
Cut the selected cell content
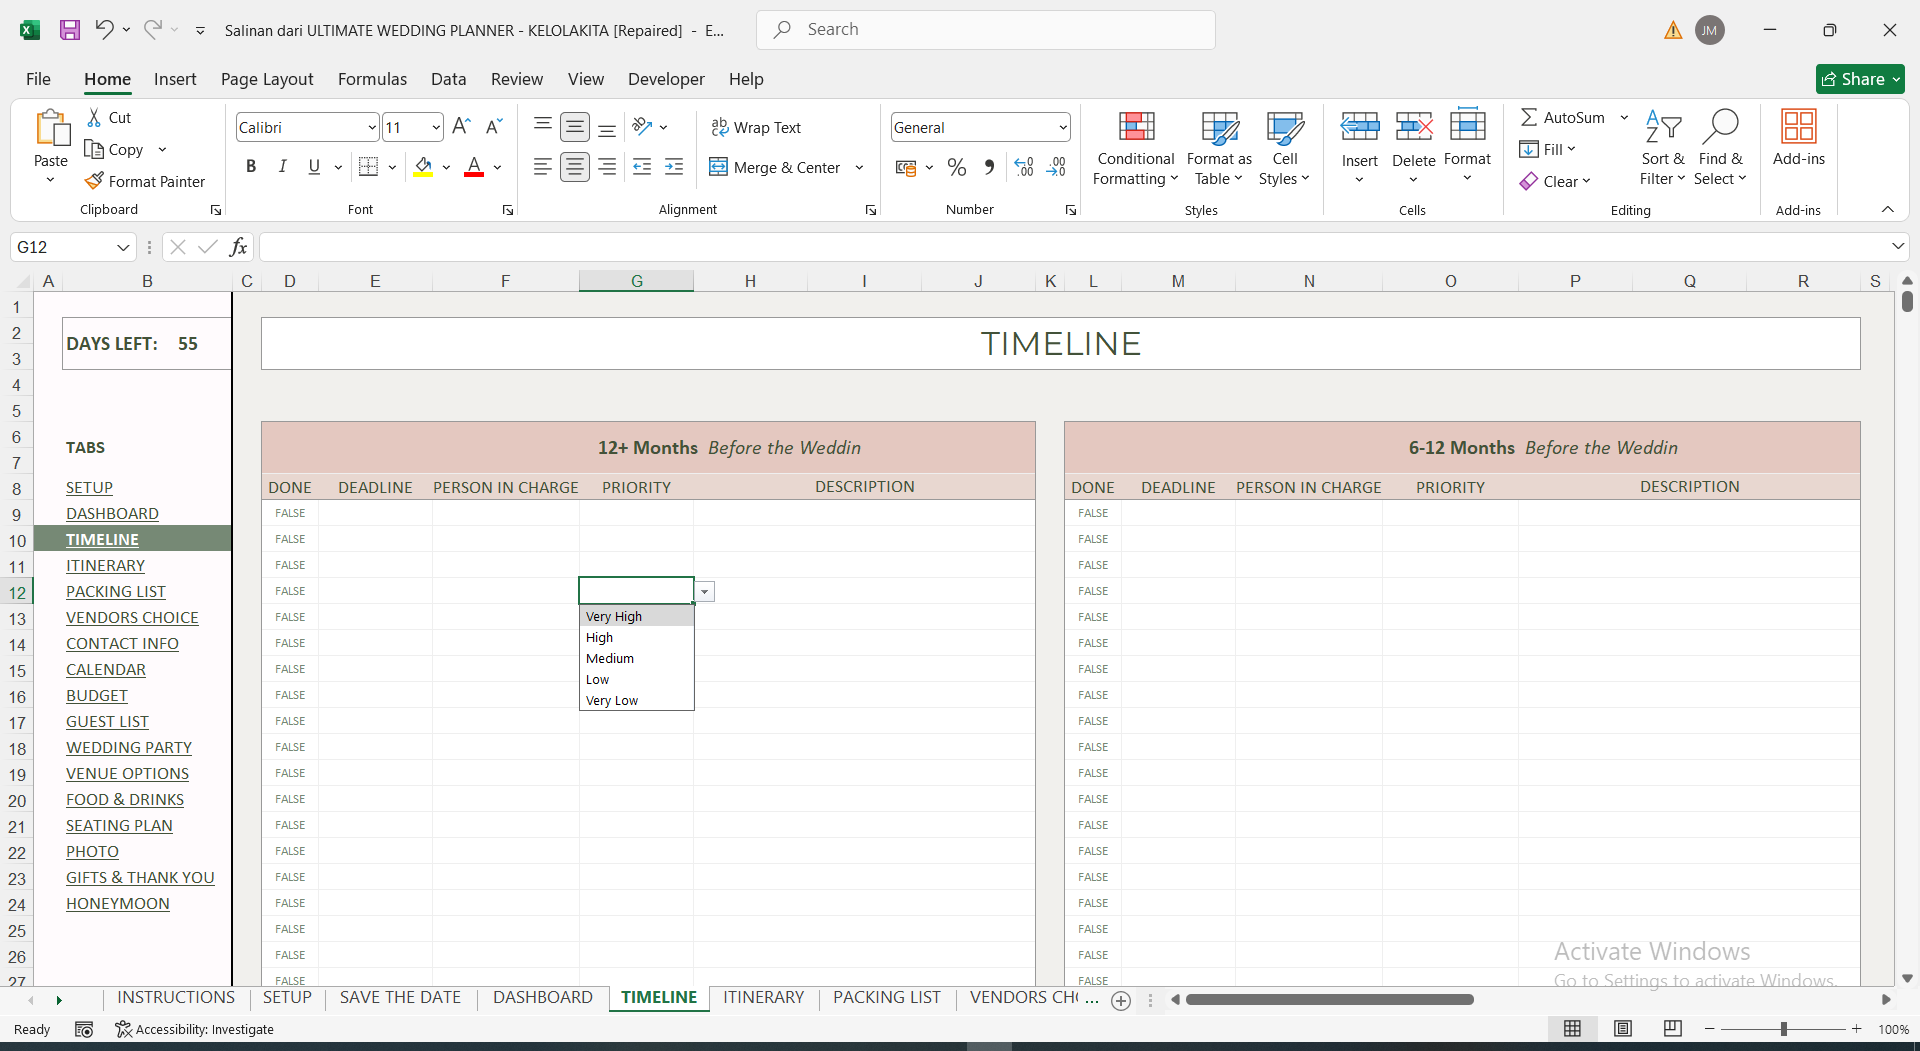click(x=109, y=118)
